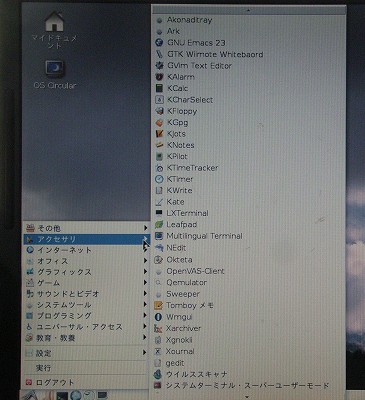Expand the グラフィックス submenu arrow
The width and height of the screenshot is (365, 400).
[145, 272]
